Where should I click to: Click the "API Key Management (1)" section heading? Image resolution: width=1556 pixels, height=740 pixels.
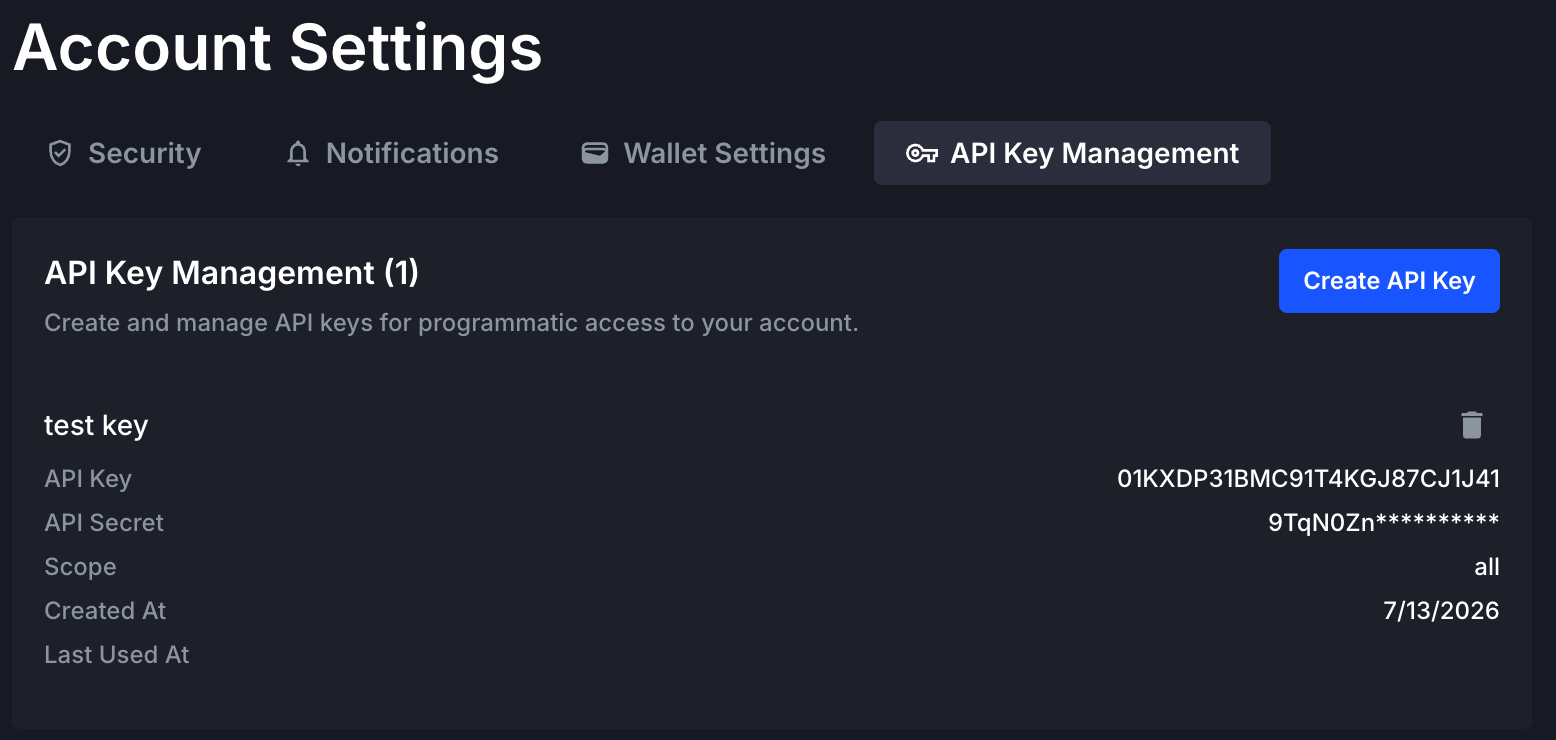coord(231,273)
